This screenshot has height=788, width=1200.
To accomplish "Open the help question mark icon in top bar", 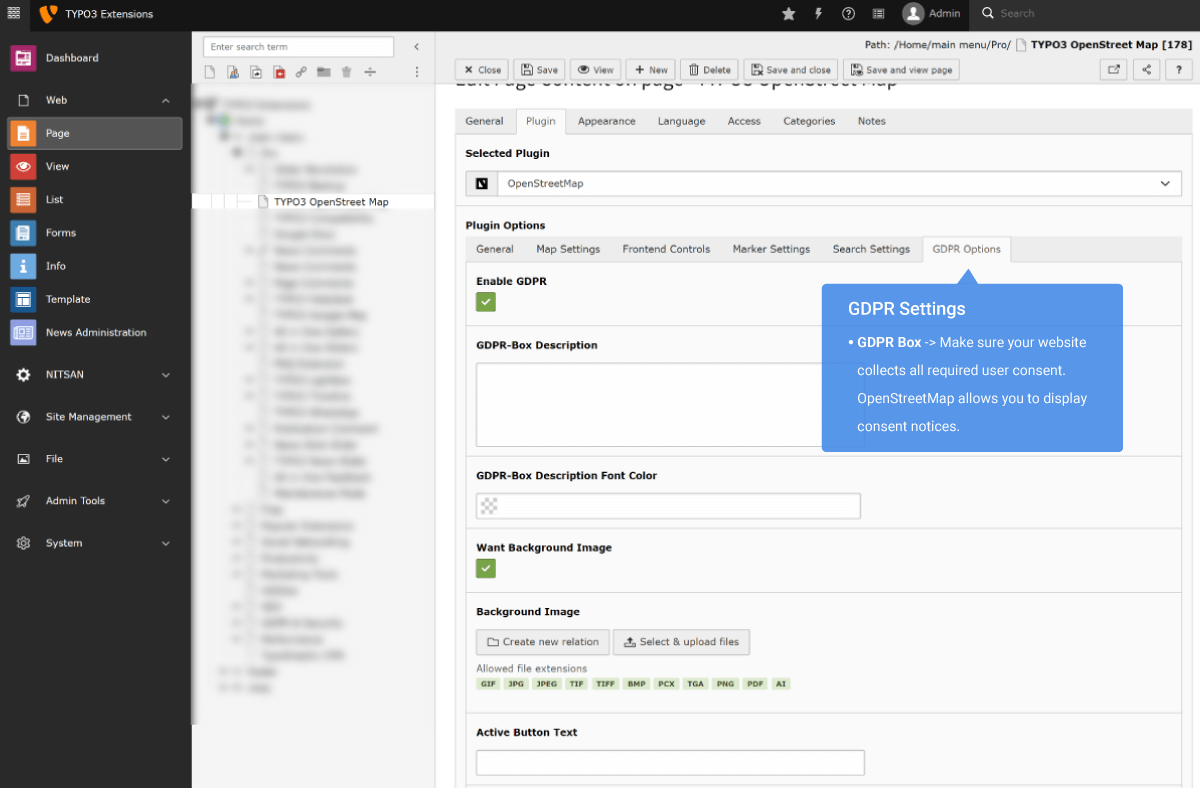I will (848, 14).
